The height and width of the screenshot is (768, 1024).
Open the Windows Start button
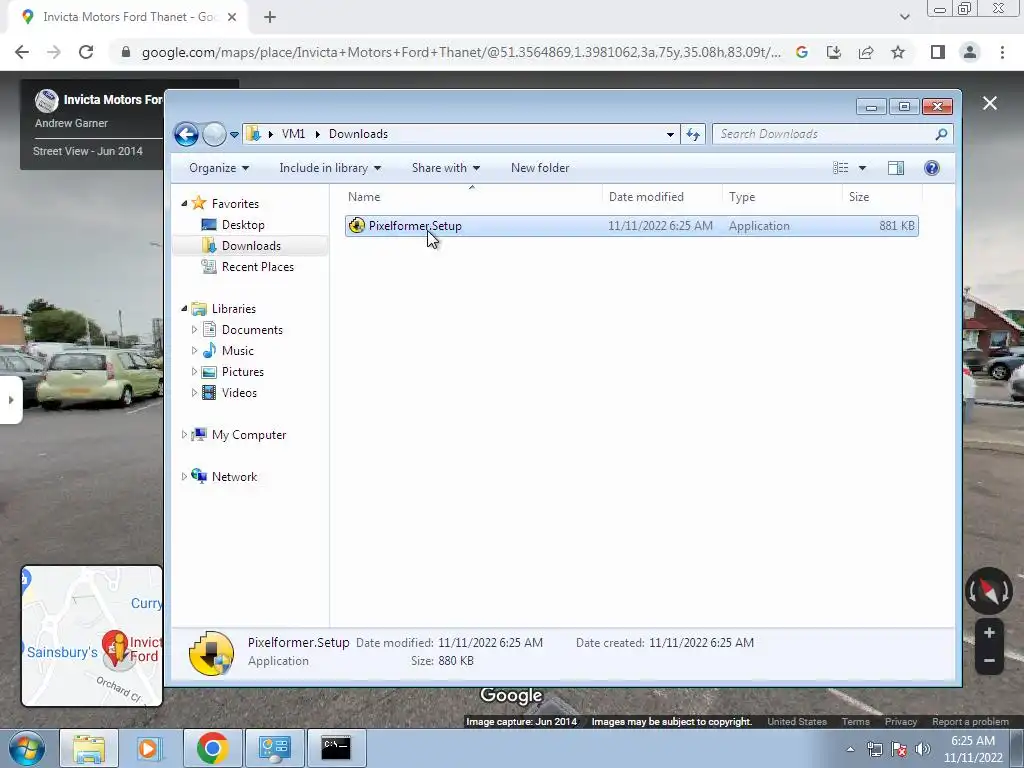pos(26,748)
